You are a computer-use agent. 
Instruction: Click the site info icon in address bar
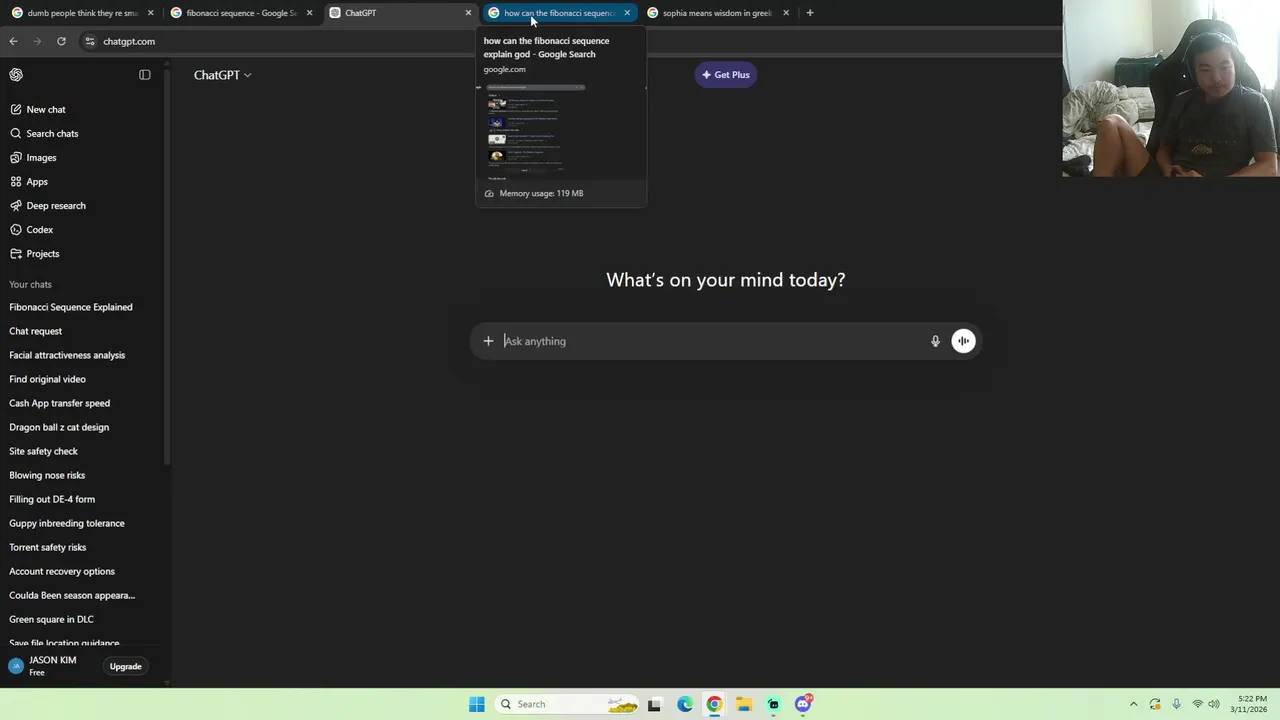point(89,41)
